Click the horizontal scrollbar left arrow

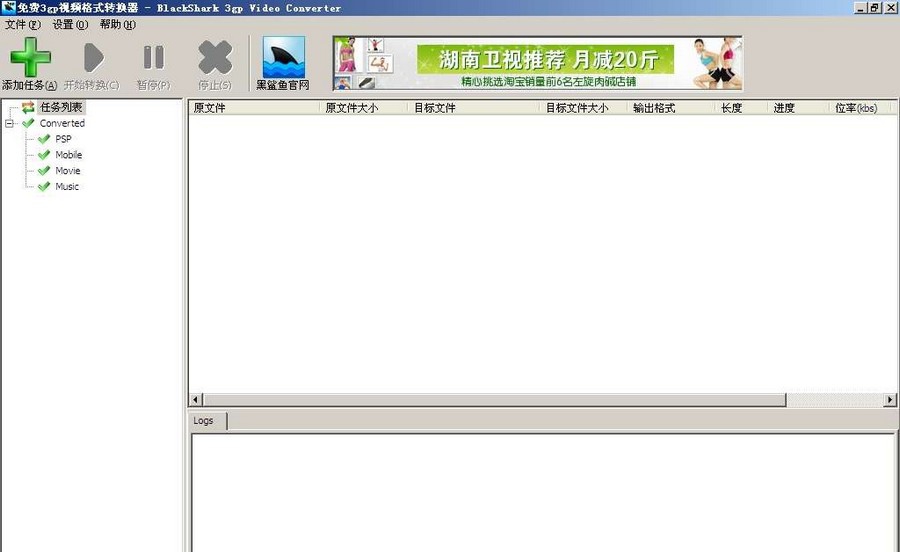click(196, 399)
